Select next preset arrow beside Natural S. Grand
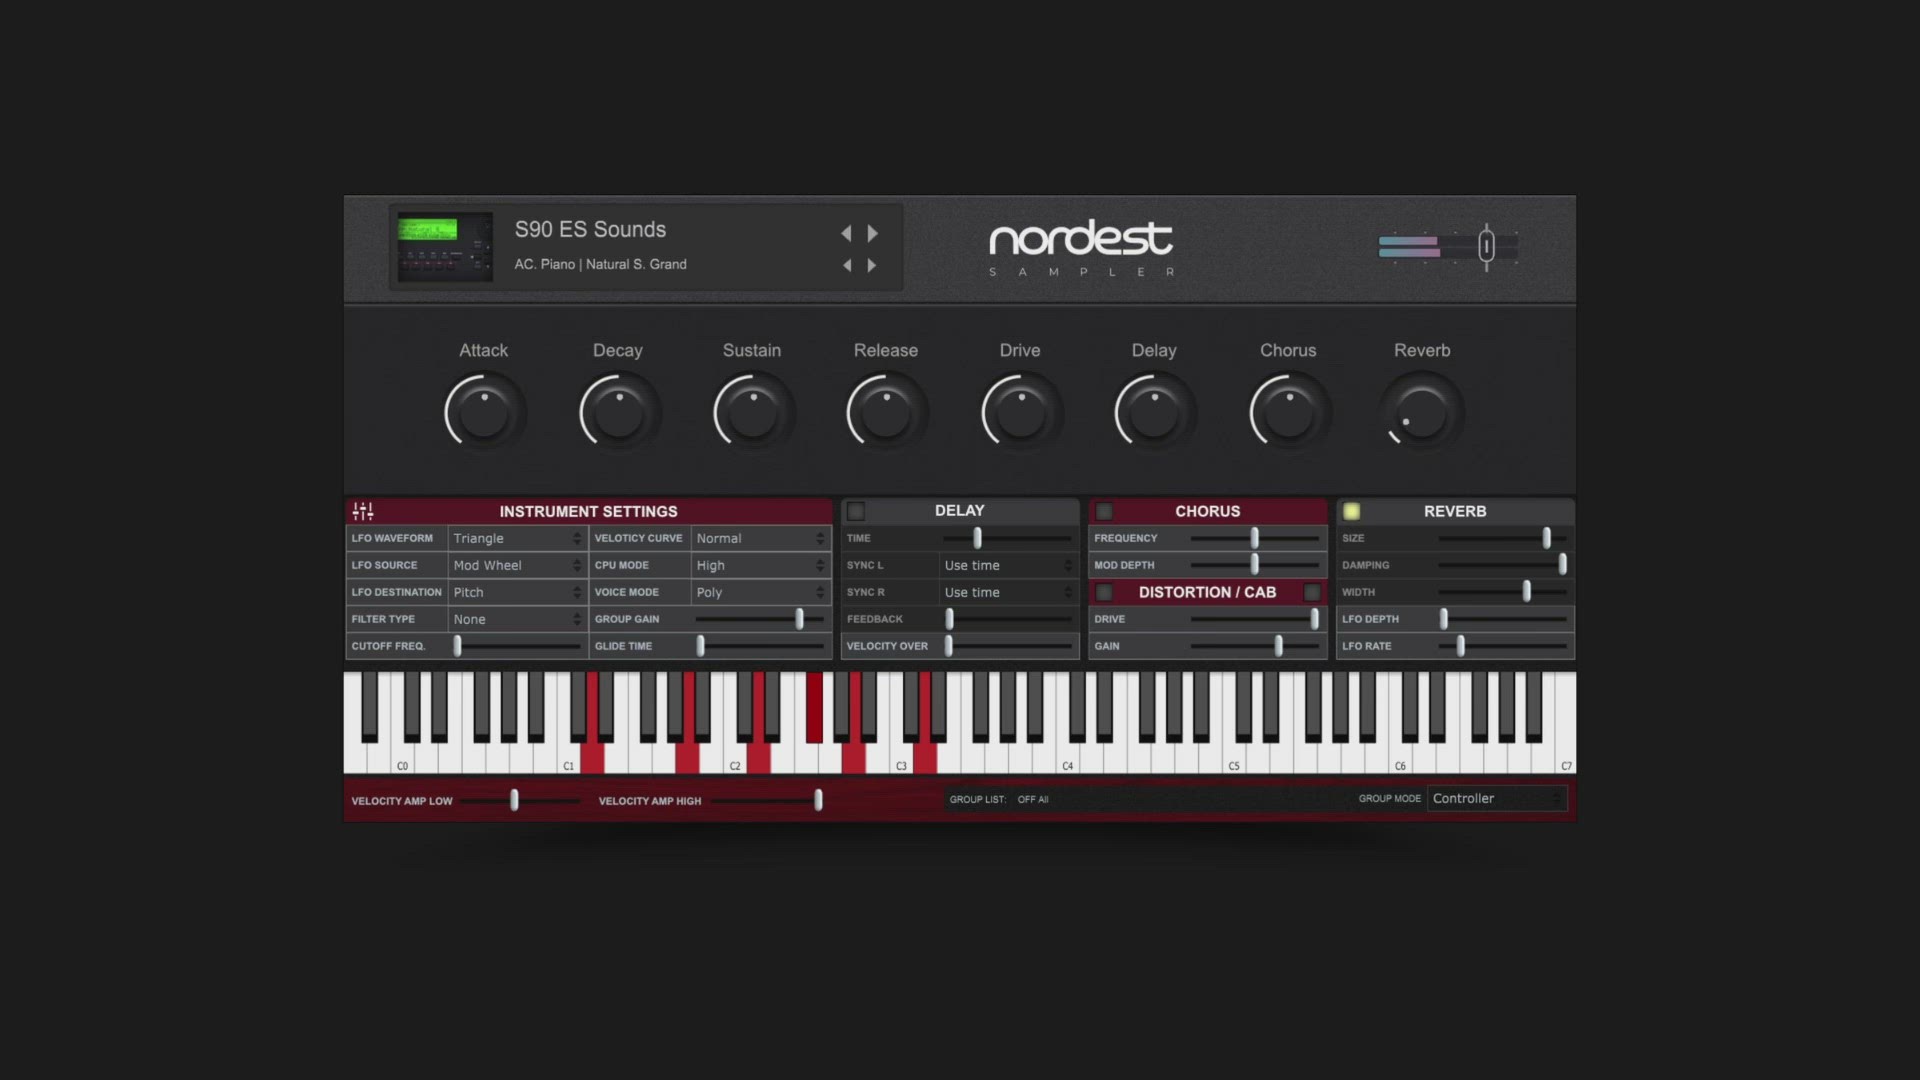This screenshot has width=1920, height=1080. click(872, 265)
